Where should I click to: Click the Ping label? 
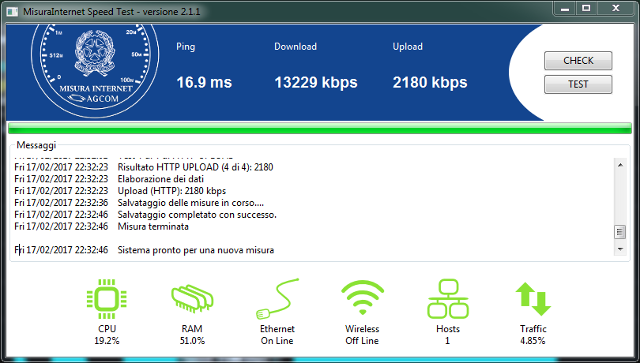click(185, 47)
